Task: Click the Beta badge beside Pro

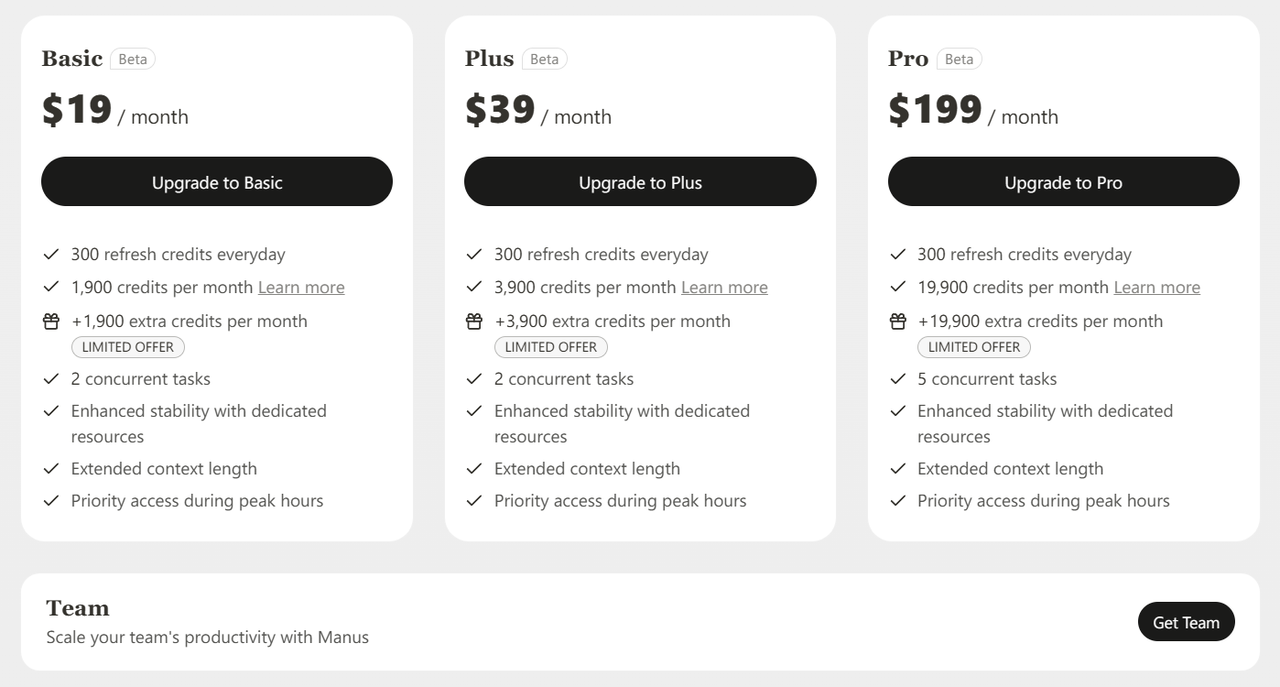Action: (958, 59)
